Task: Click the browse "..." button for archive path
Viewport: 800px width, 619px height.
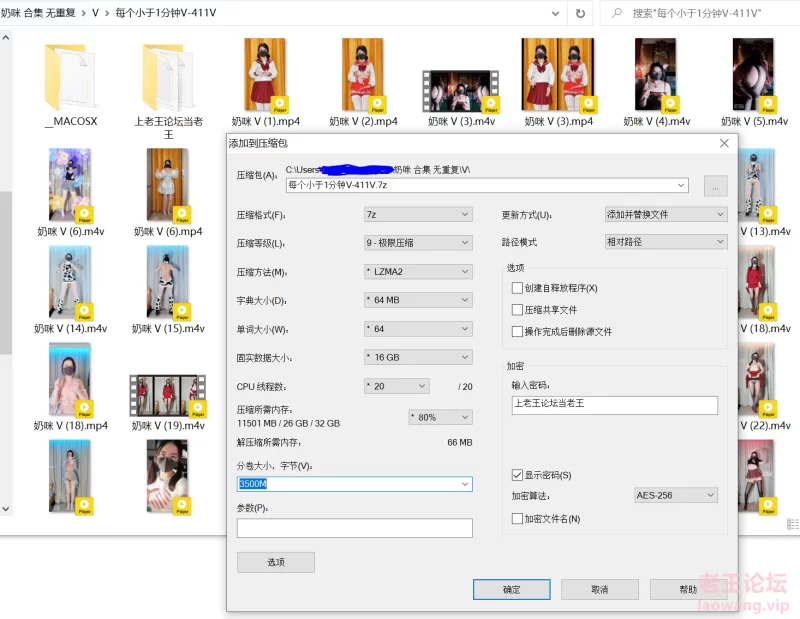Action: [714, 186]
